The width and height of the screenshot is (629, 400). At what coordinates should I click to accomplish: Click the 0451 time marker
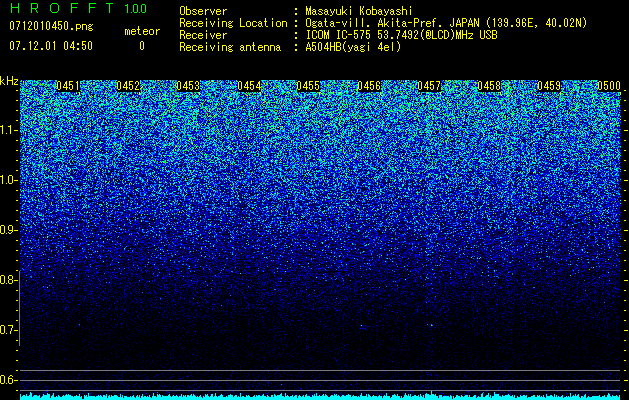(x=68, y=86)
